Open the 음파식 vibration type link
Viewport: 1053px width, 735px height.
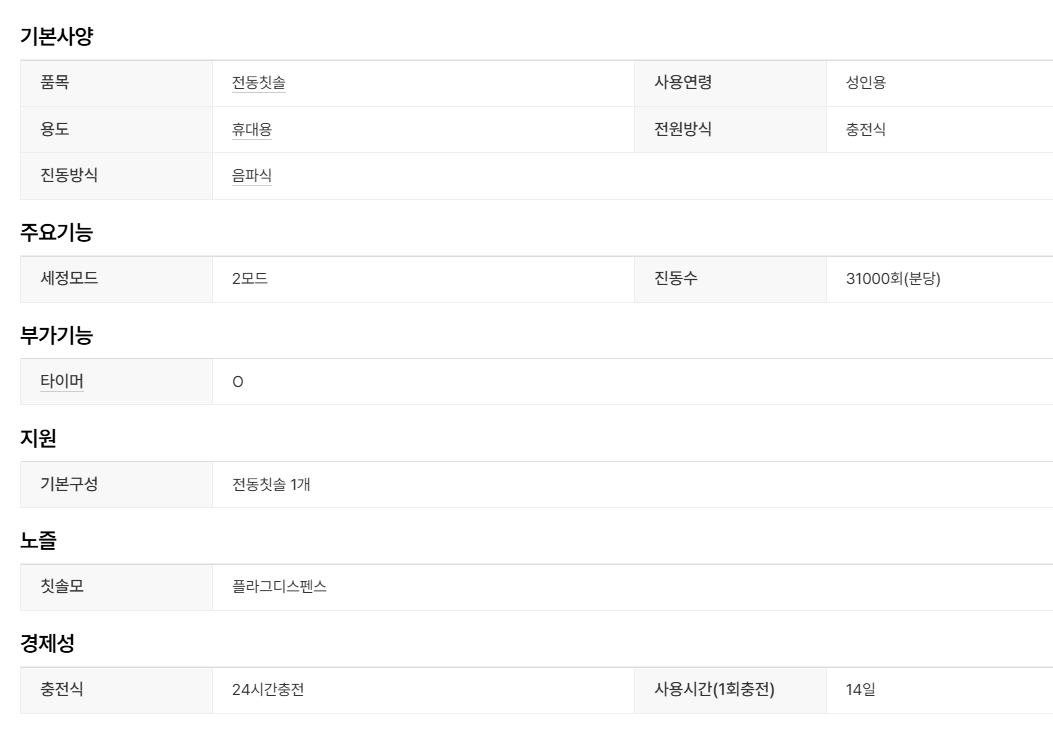point(252,175)
